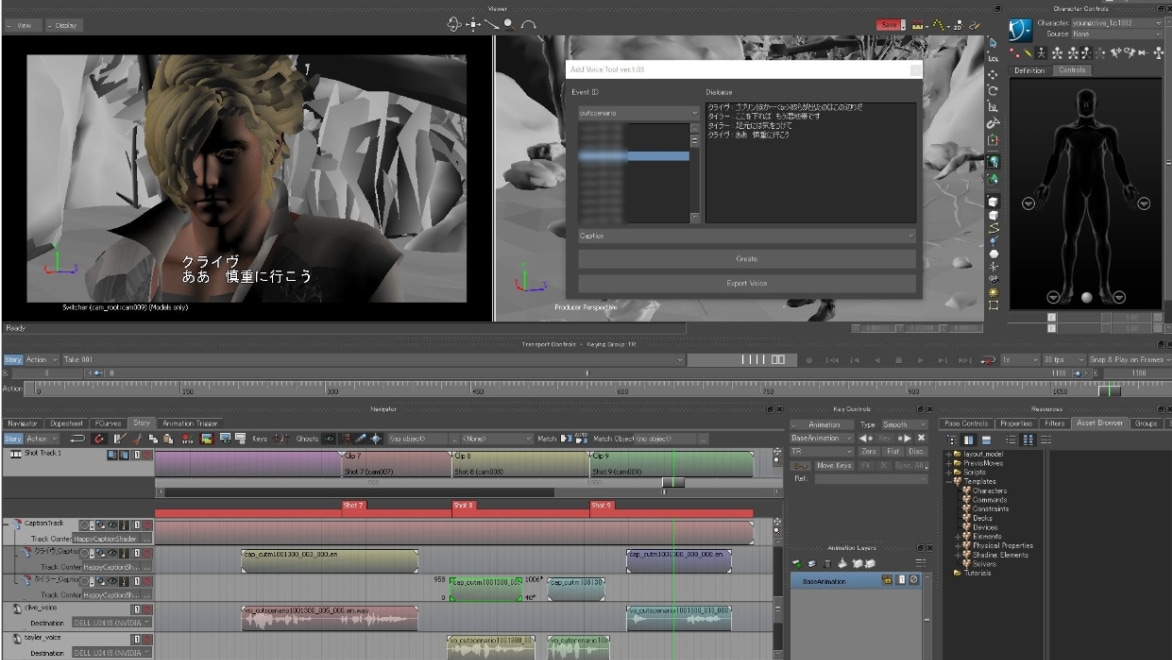Click the play button in Transport Controls
Image resolution: width=1172 pixels, height=660 pixels.
pos(920,359)
